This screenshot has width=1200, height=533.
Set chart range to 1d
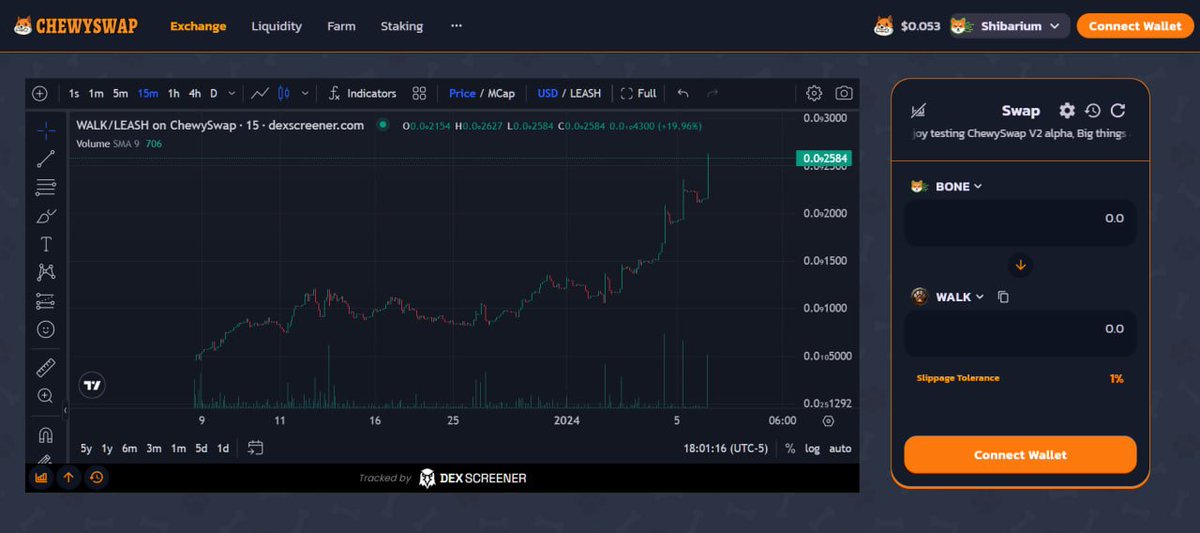coord(223,448)
